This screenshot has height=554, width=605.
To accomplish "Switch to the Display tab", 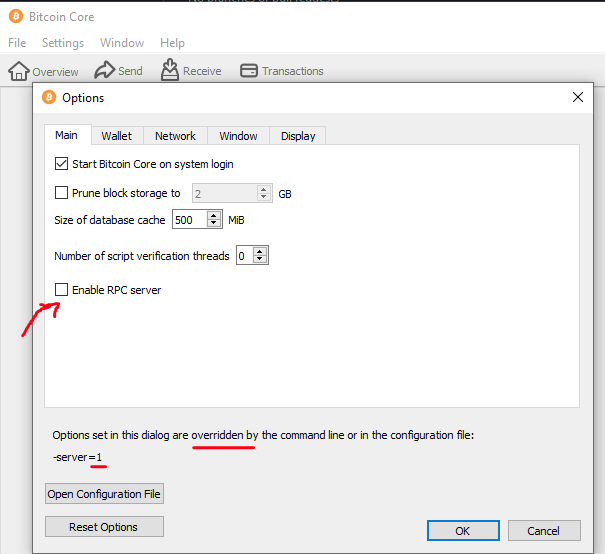I will [x=298, y=136].
